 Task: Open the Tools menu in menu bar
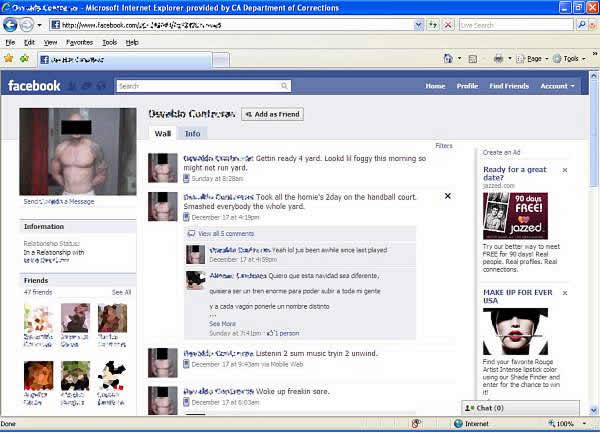coord(109,42)
